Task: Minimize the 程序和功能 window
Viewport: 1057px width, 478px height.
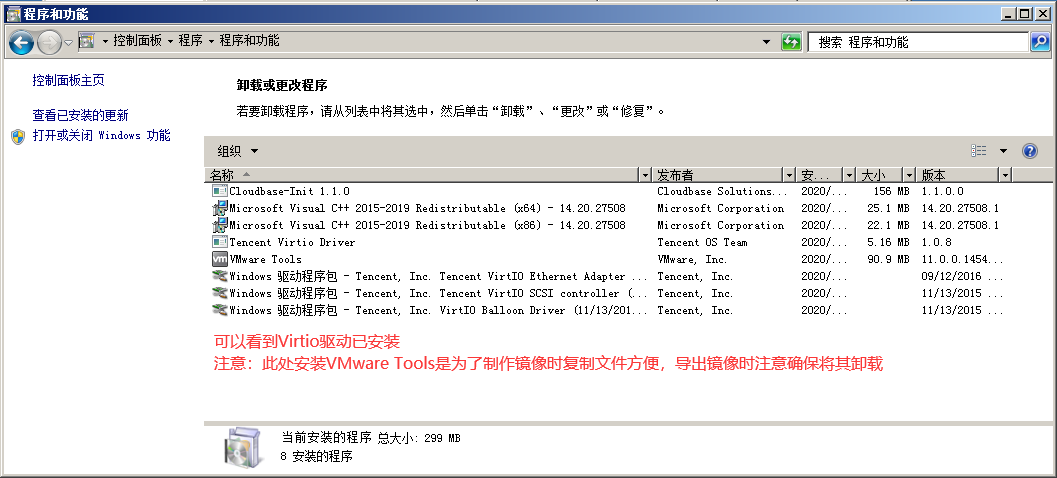Action: click(x=1008, y=13)
